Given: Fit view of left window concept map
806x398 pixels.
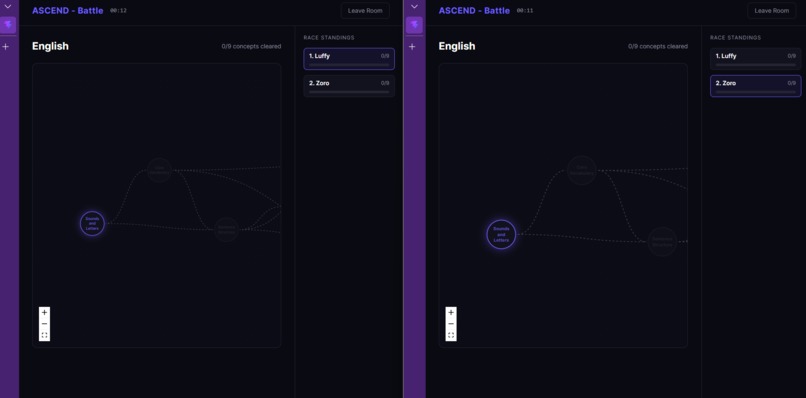Looking at the screenshot, I should click(44, 335).
